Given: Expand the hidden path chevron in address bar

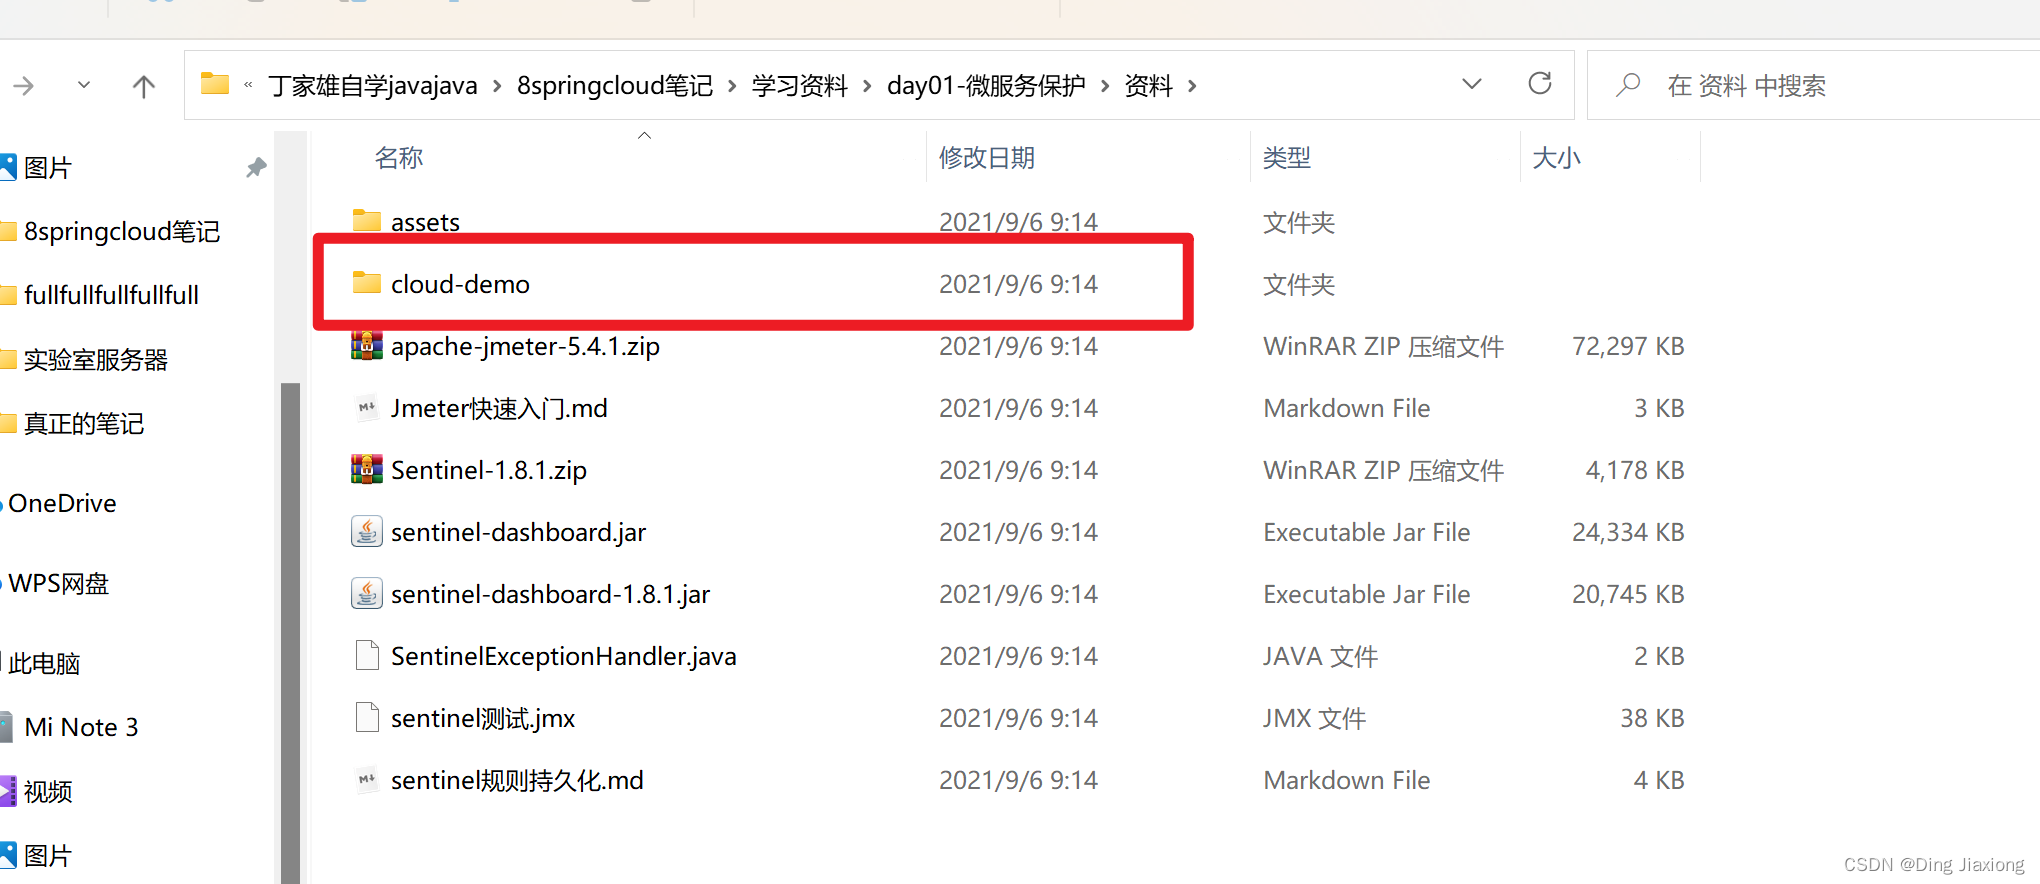Looking at the screenshot, I should [248, 86].
